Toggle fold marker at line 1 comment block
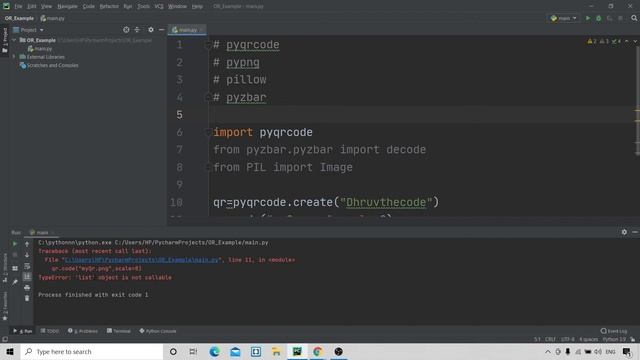 (x=207, y=45)
